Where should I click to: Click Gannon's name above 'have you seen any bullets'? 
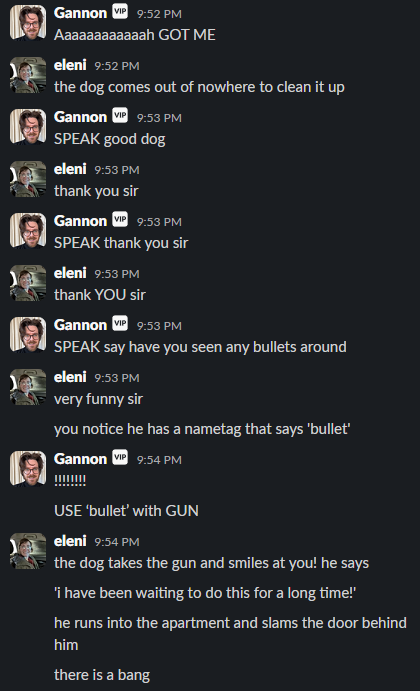point(80,325)
